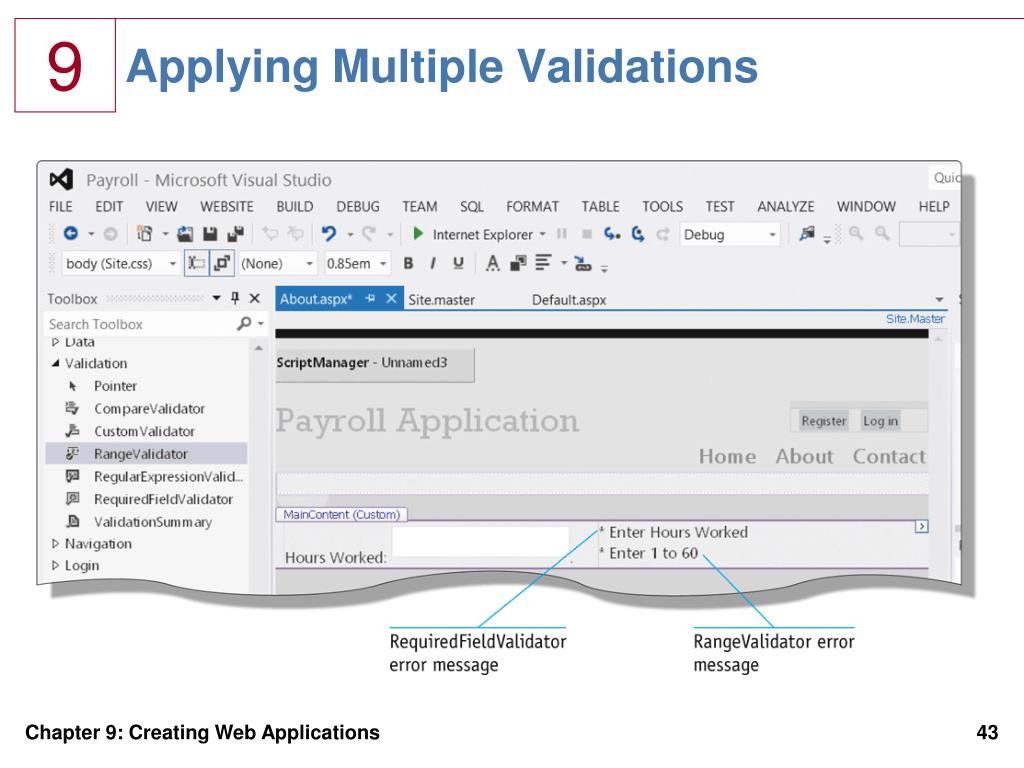Open the WEBSITE menu
Image resolution: width=1024 pixels, height=768 pixels.
[x=227, y=206]
